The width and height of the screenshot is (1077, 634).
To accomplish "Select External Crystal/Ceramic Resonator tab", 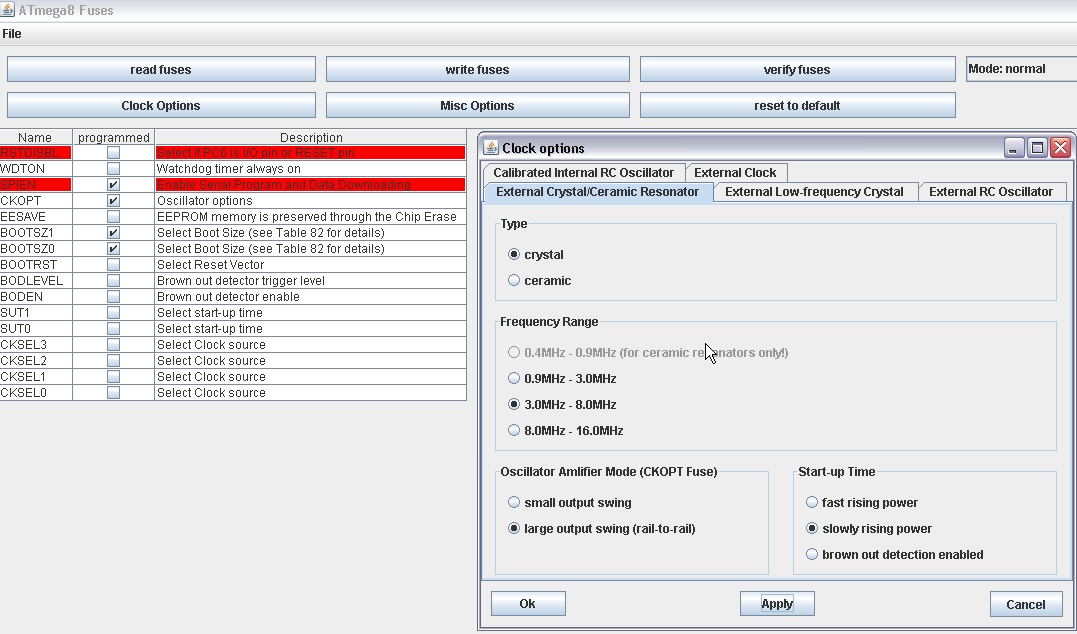I will 598,192.
